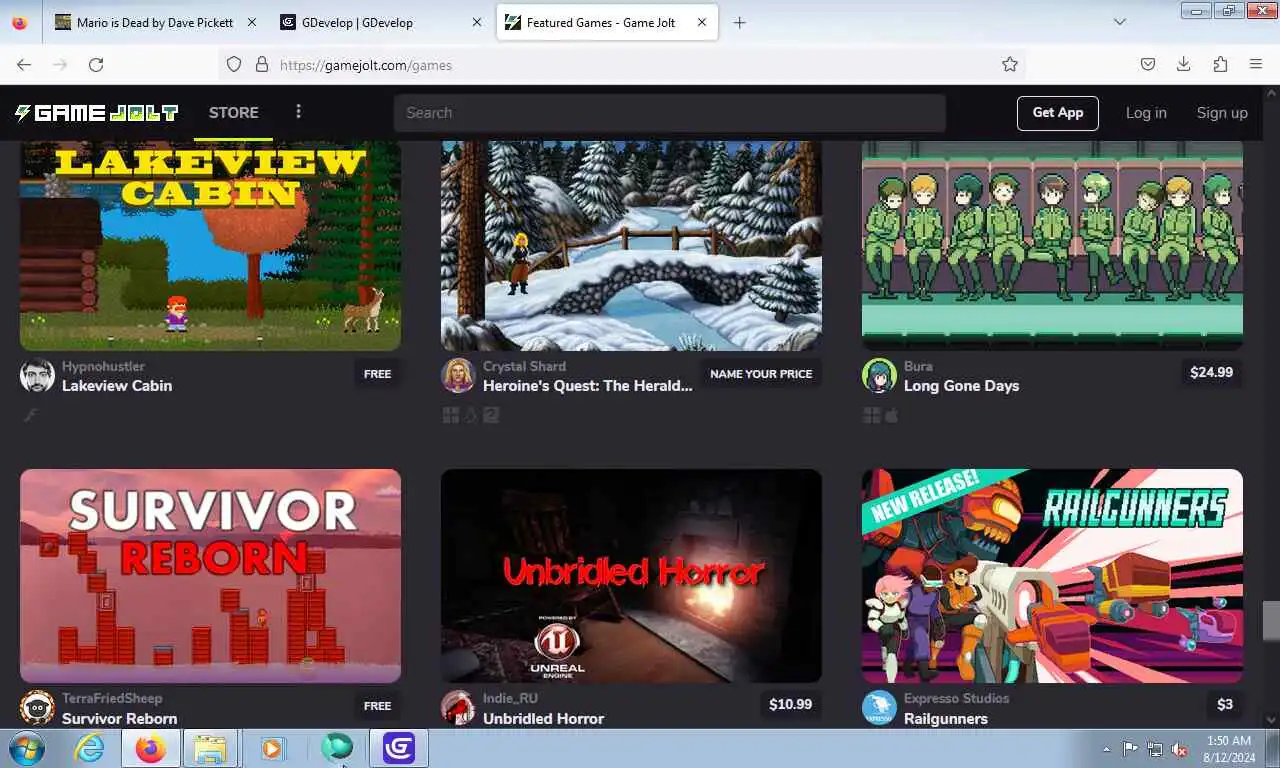1280x768 pixels.
Task: Reload the page with refresh icon
Action: tap(96, 64)
